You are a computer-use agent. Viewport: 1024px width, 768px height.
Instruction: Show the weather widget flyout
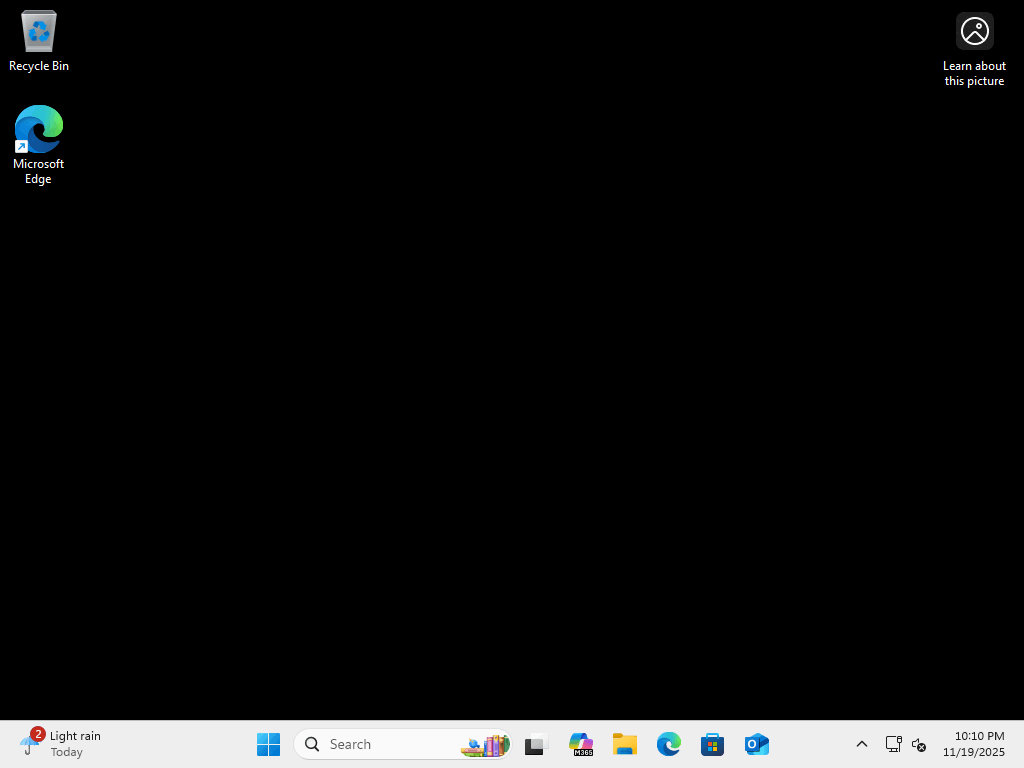click(60, 744)
